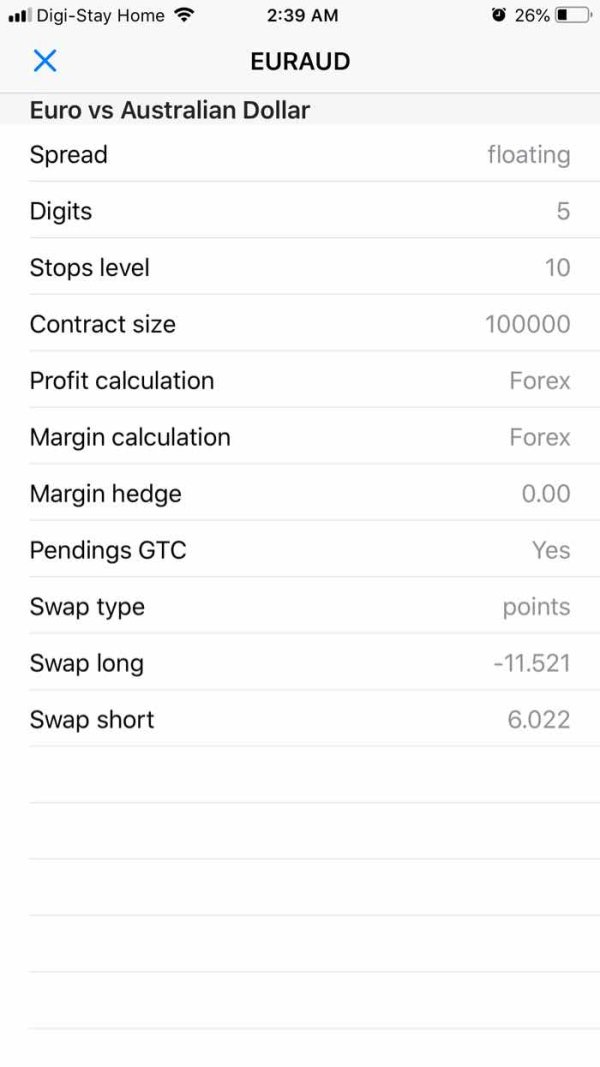Select the Profit calculation row
The width and height of the screenshot is (600, 1067).
tap(300, 381)
